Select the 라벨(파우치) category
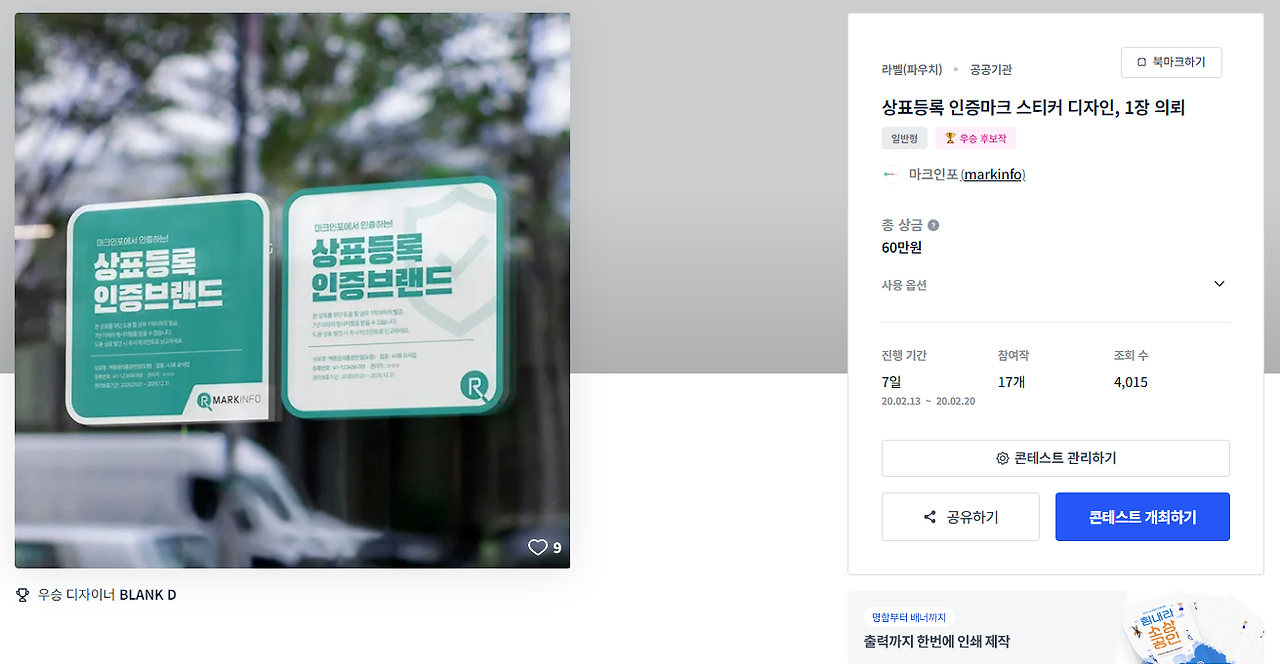 pyautogui.click(x=912, y=69)
